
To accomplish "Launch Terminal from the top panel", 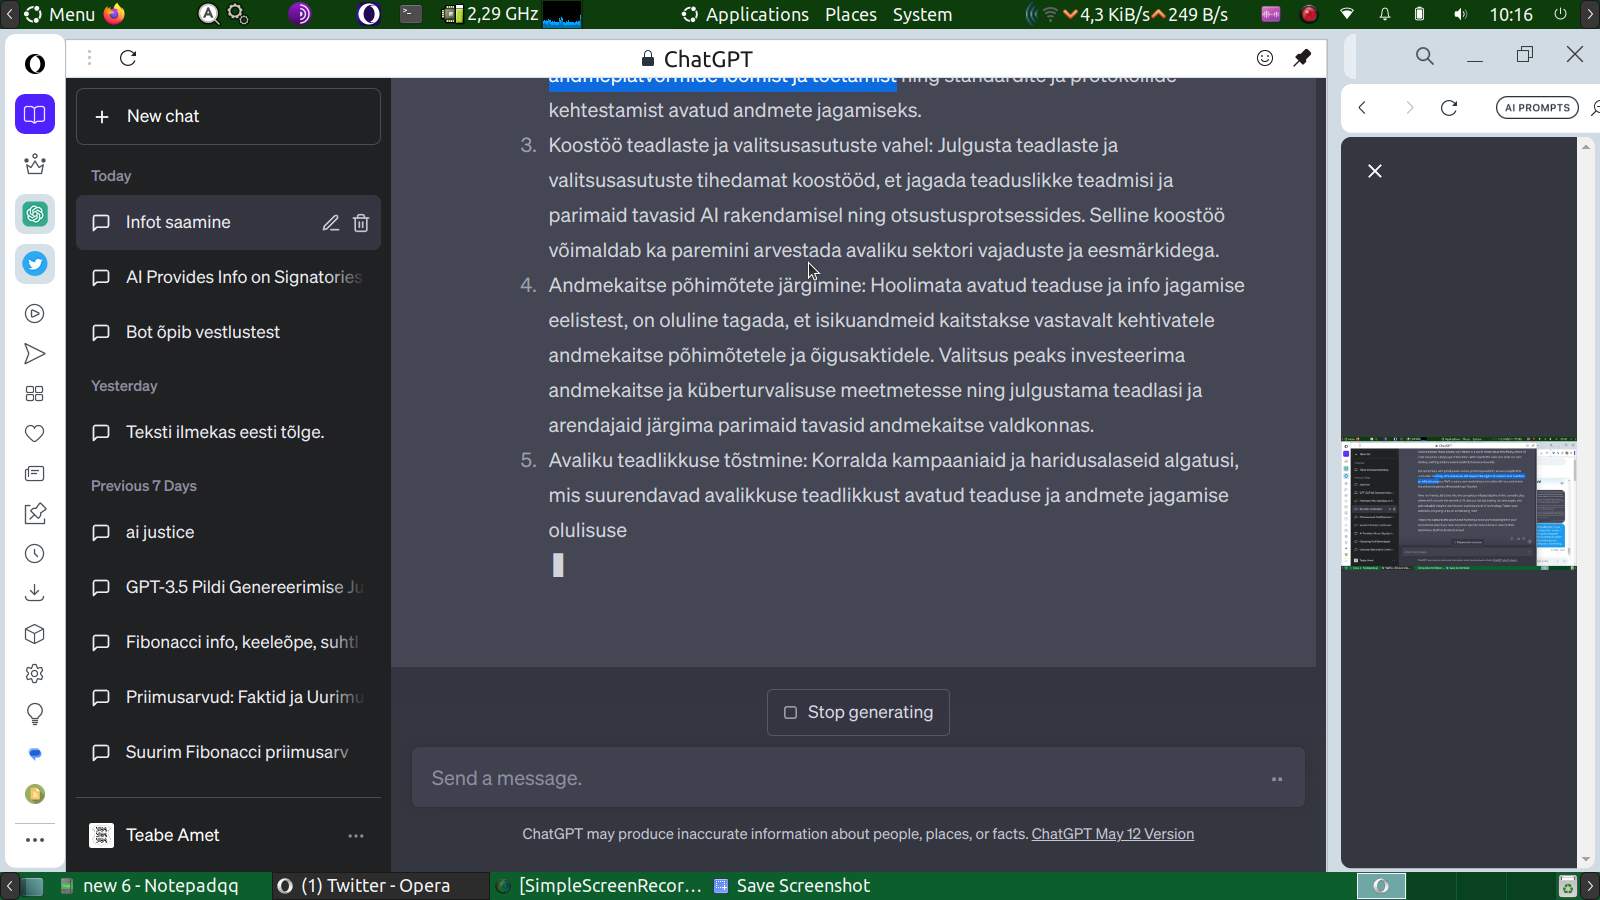I will (411, 14).
